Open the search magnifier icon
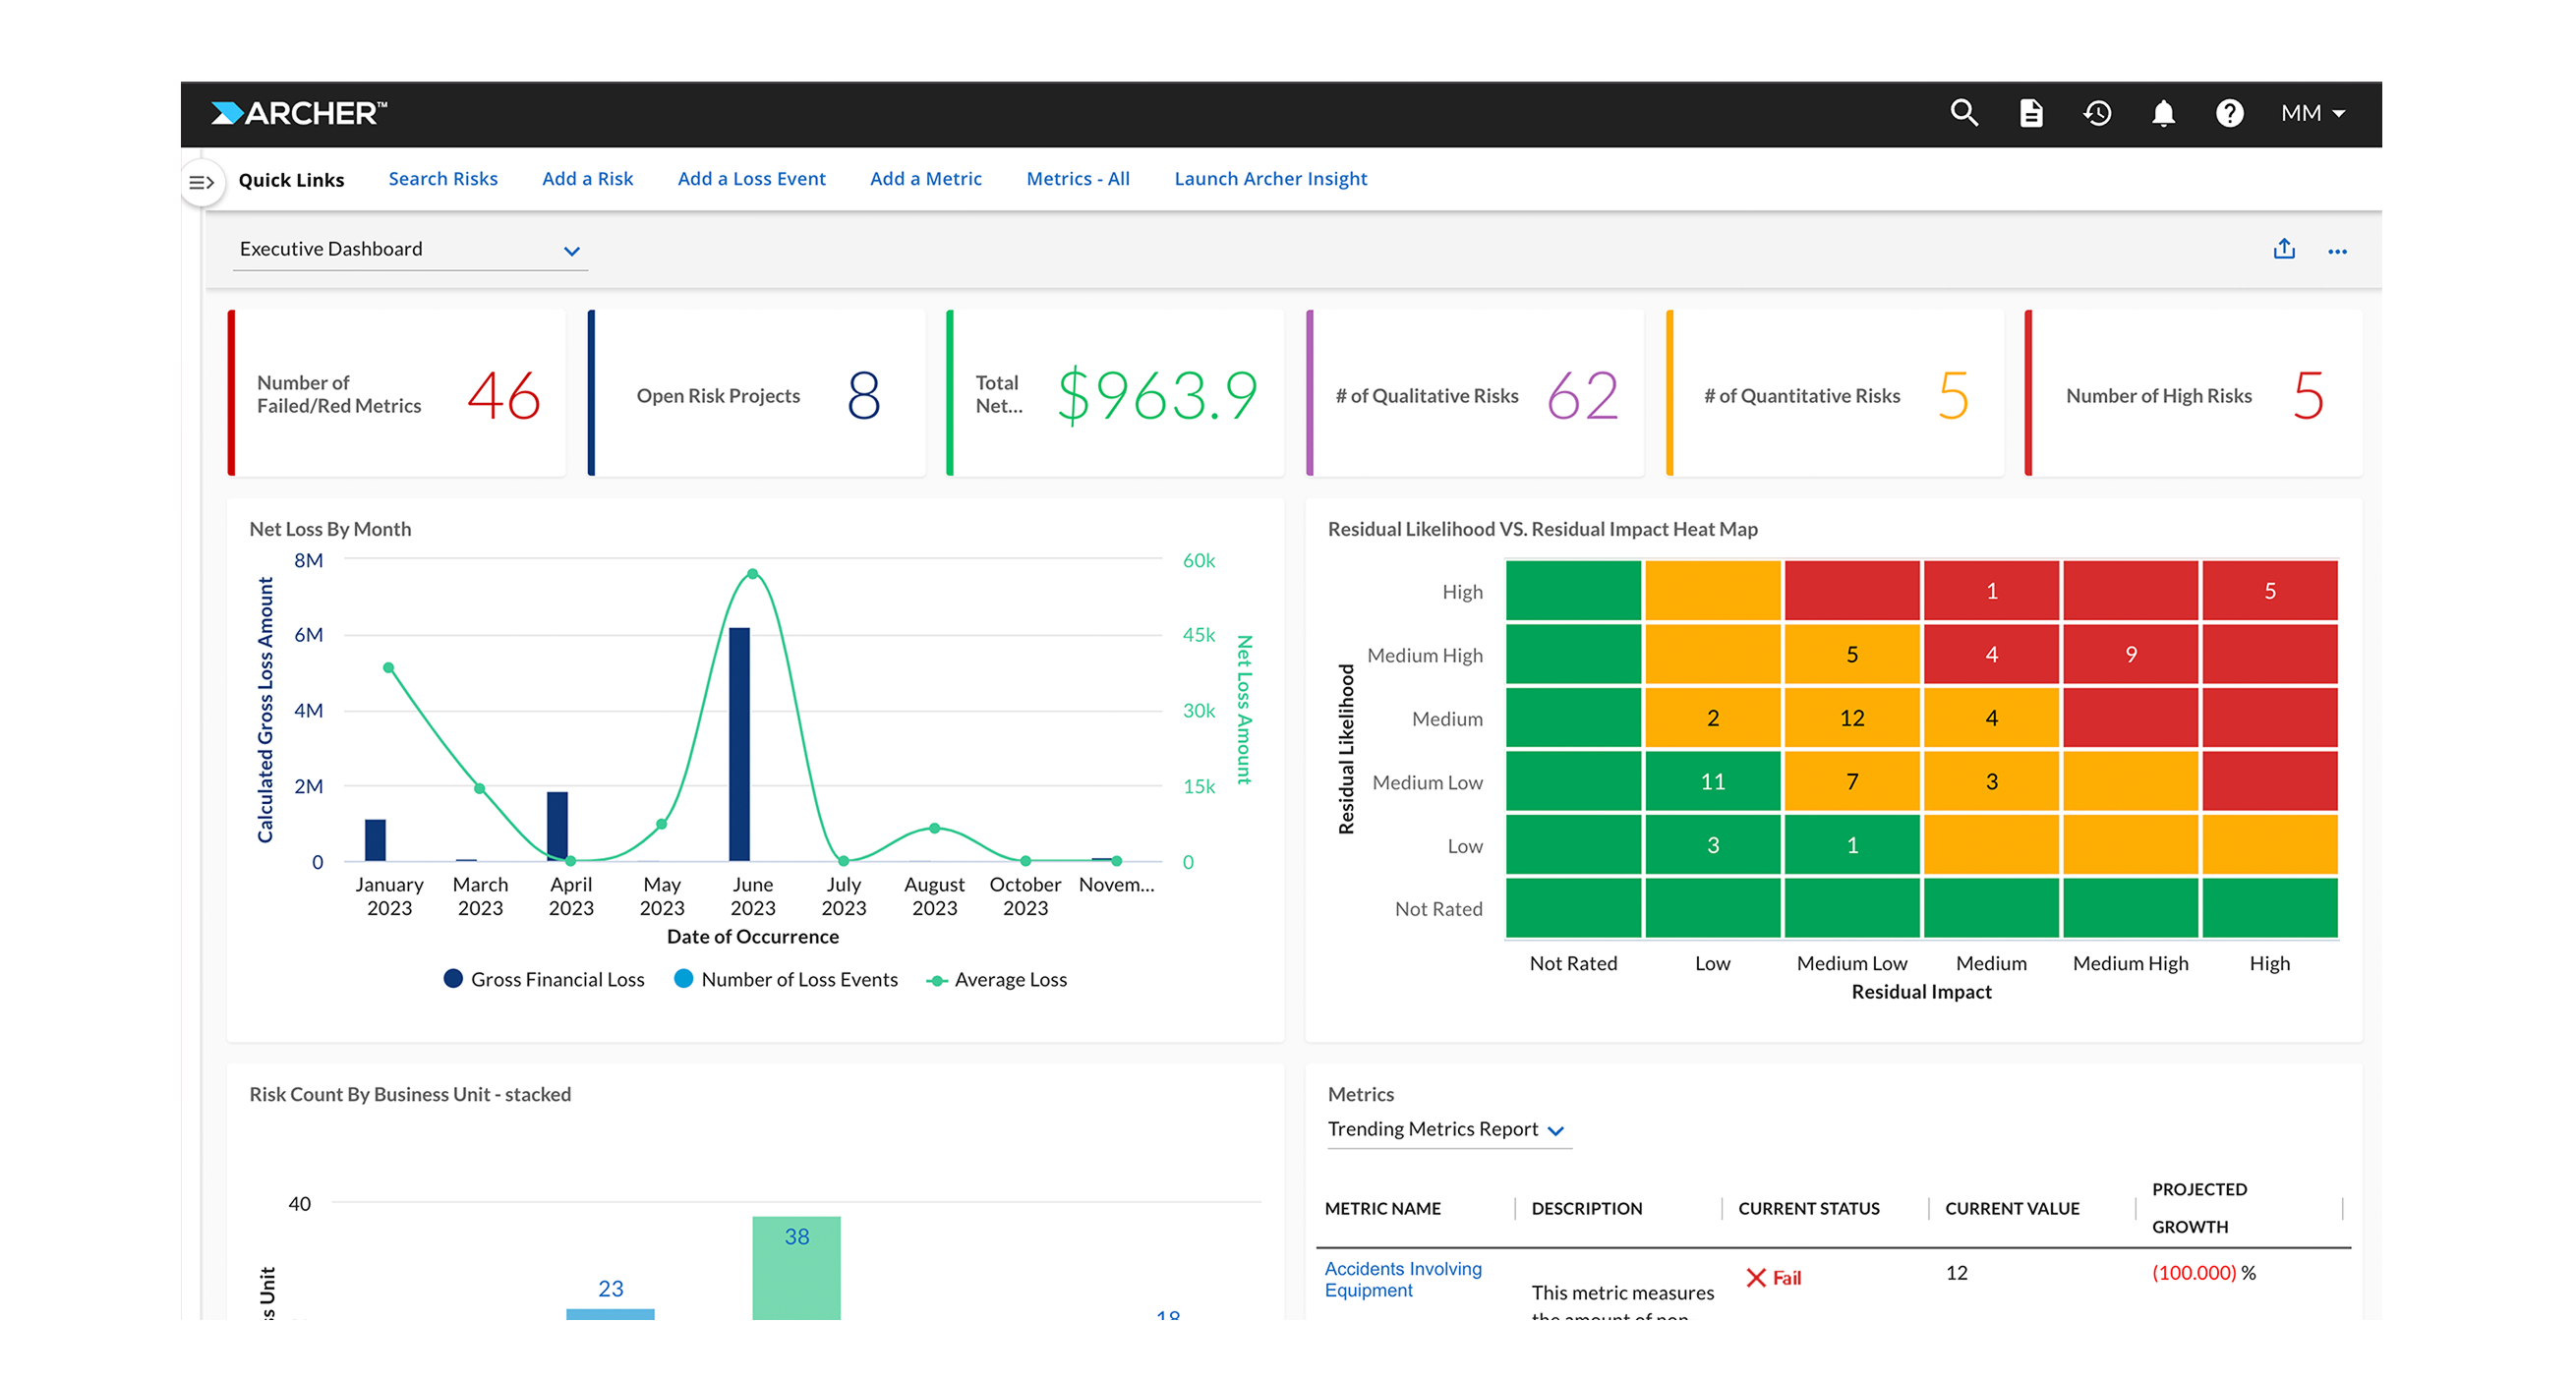This screenshot has height=1379, width=2576. coord(1964,113)
